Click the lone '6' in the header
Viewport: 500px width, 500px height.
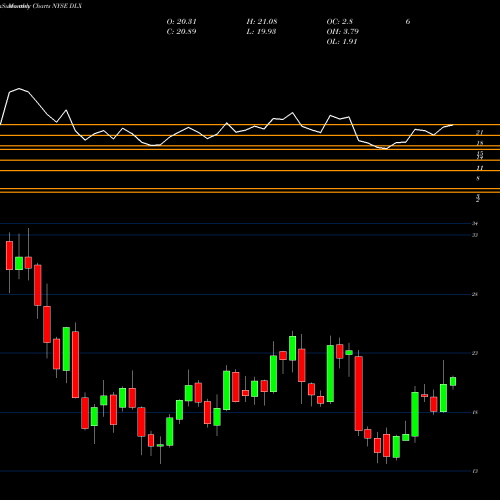[x=408, y=22]
